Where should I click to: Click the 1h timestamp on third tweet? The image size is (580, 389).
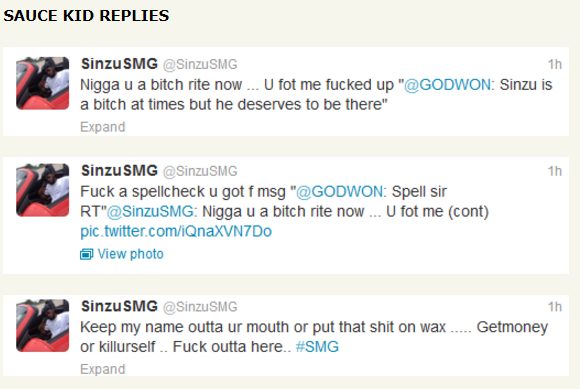(x=555, y=307)
